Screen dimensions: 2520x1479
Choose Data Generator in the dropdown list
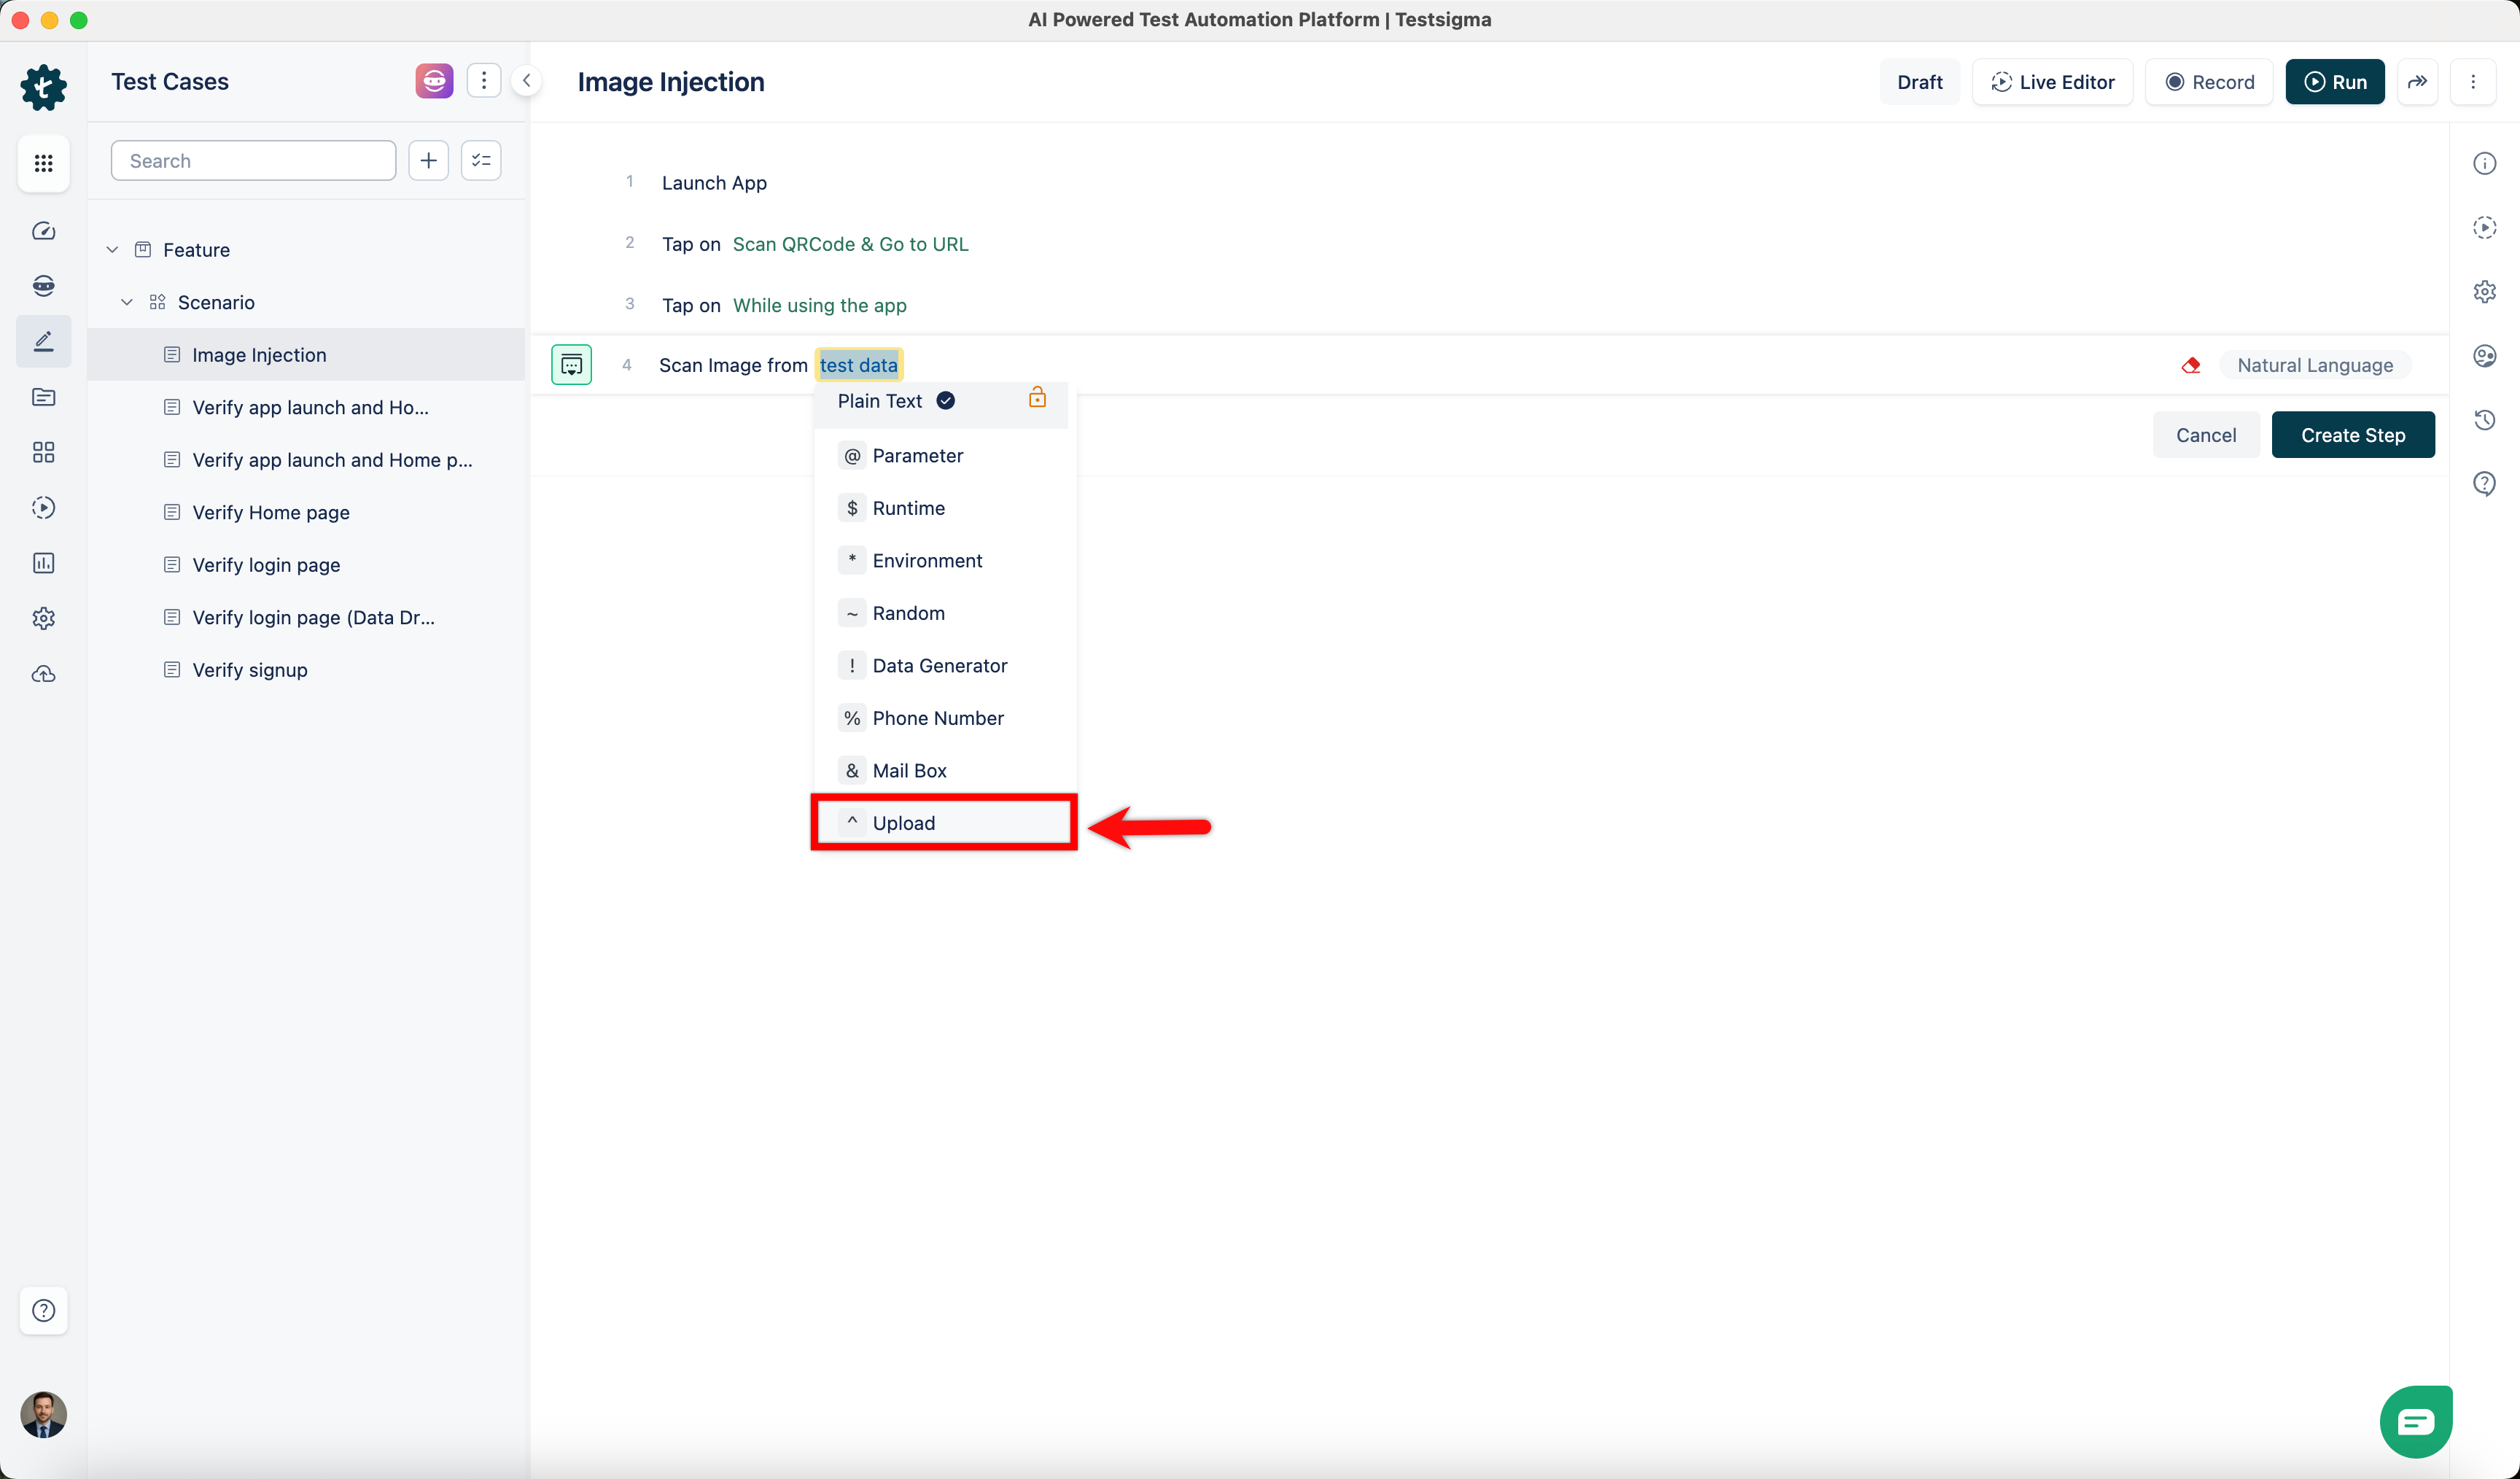click(939, 666)
